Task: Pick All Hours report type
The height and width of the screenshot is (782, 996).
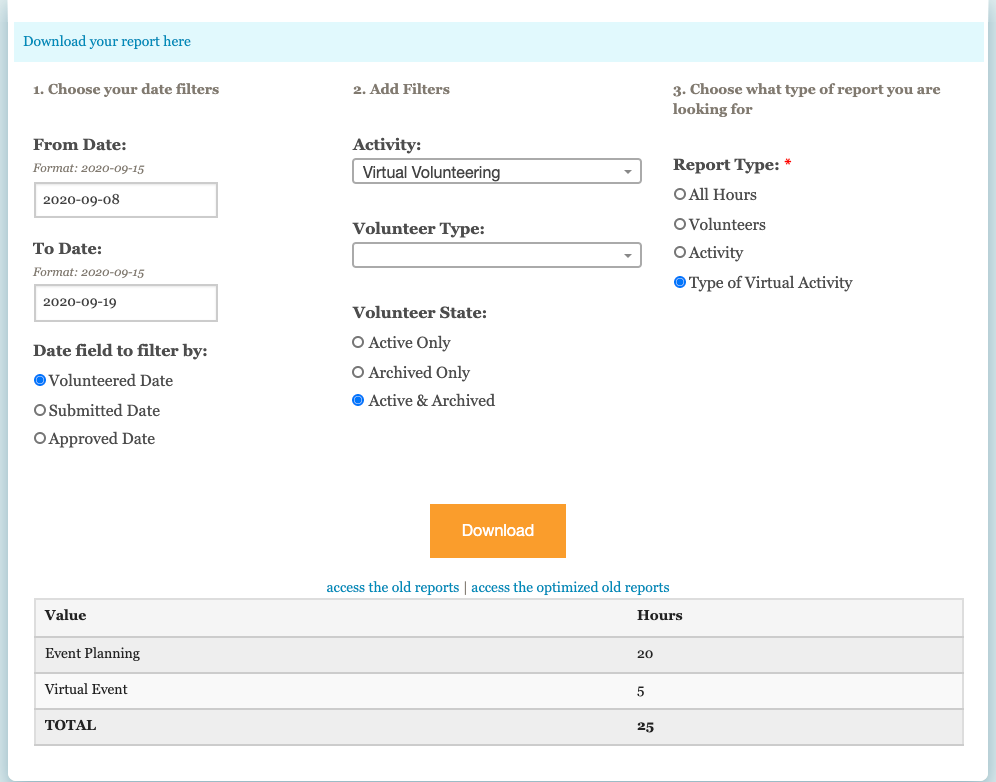Action: 680,194
